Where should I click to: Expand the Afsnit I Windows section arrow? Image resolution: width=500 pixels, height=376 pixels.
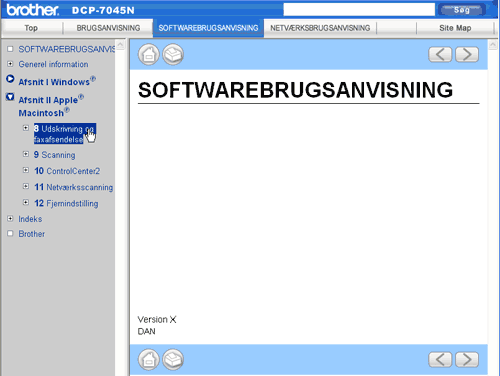pos(10,79)
